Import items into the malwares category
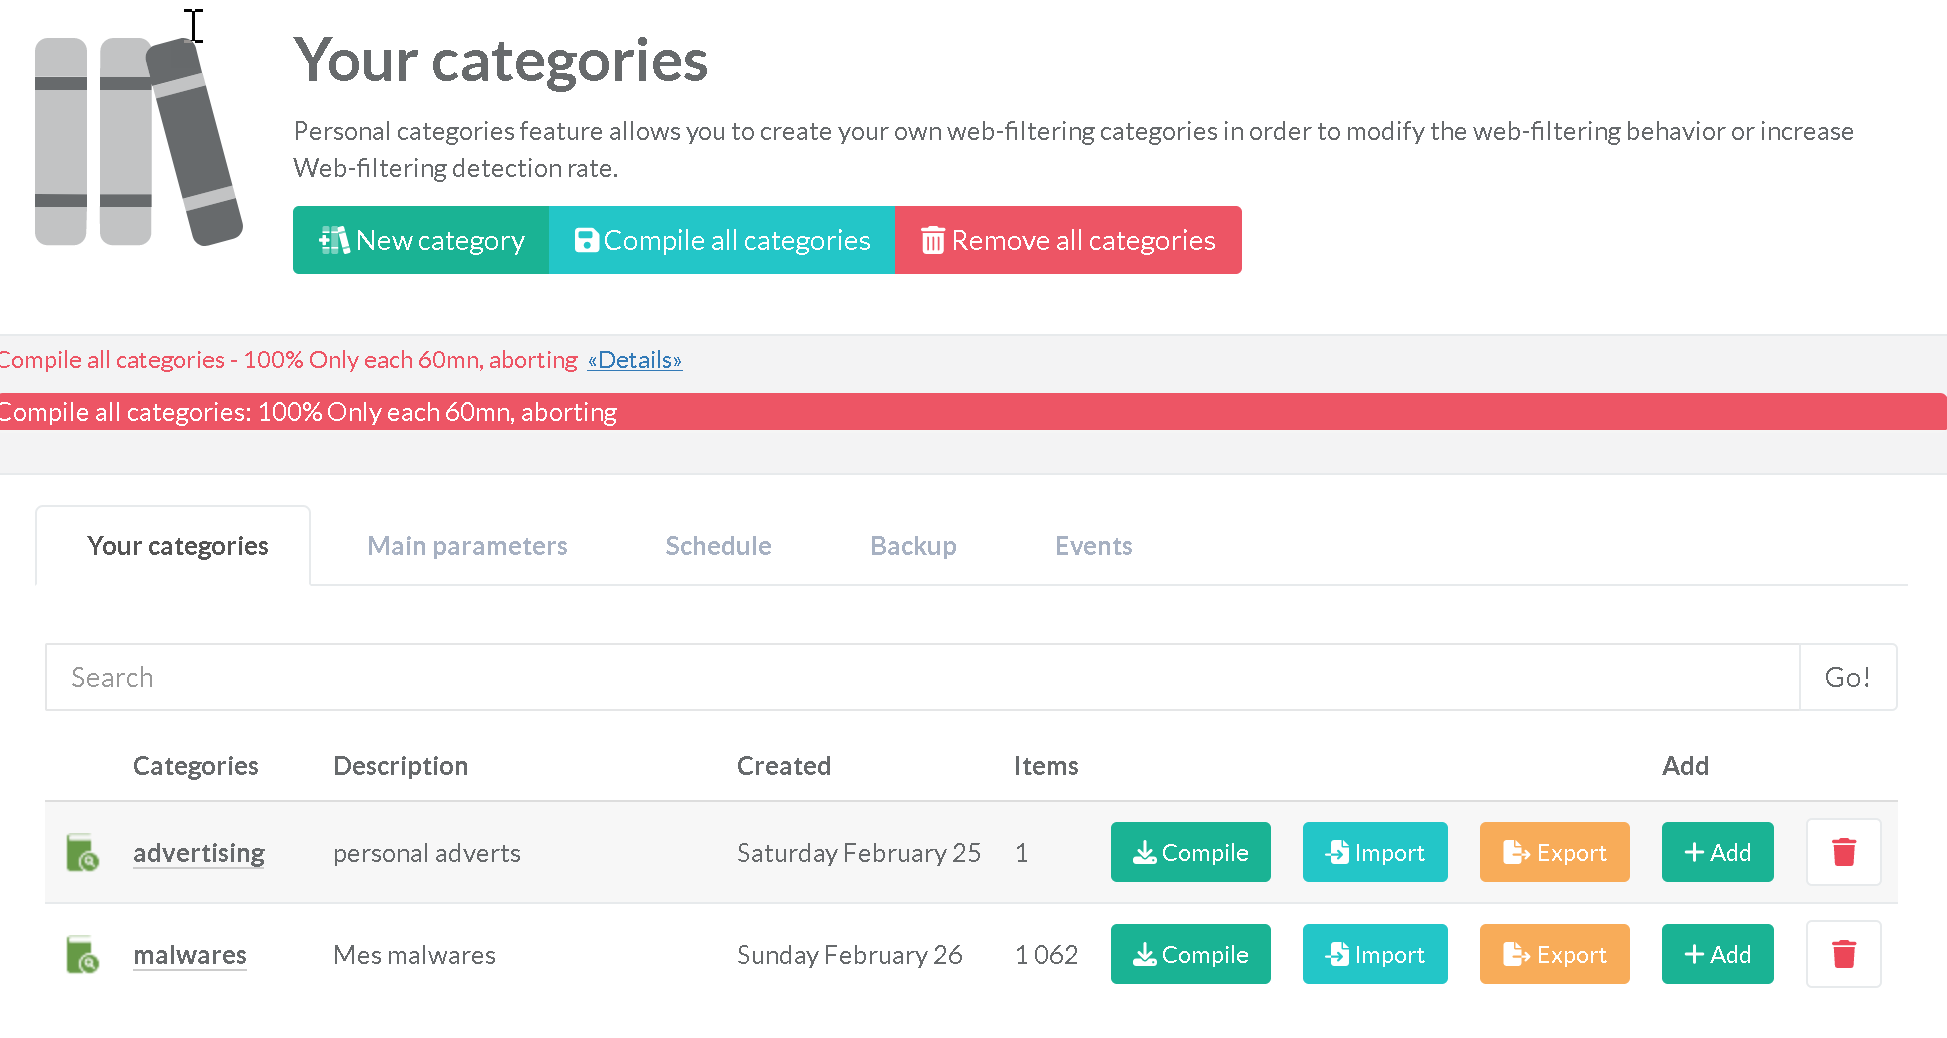 (x=1374, y=955)
